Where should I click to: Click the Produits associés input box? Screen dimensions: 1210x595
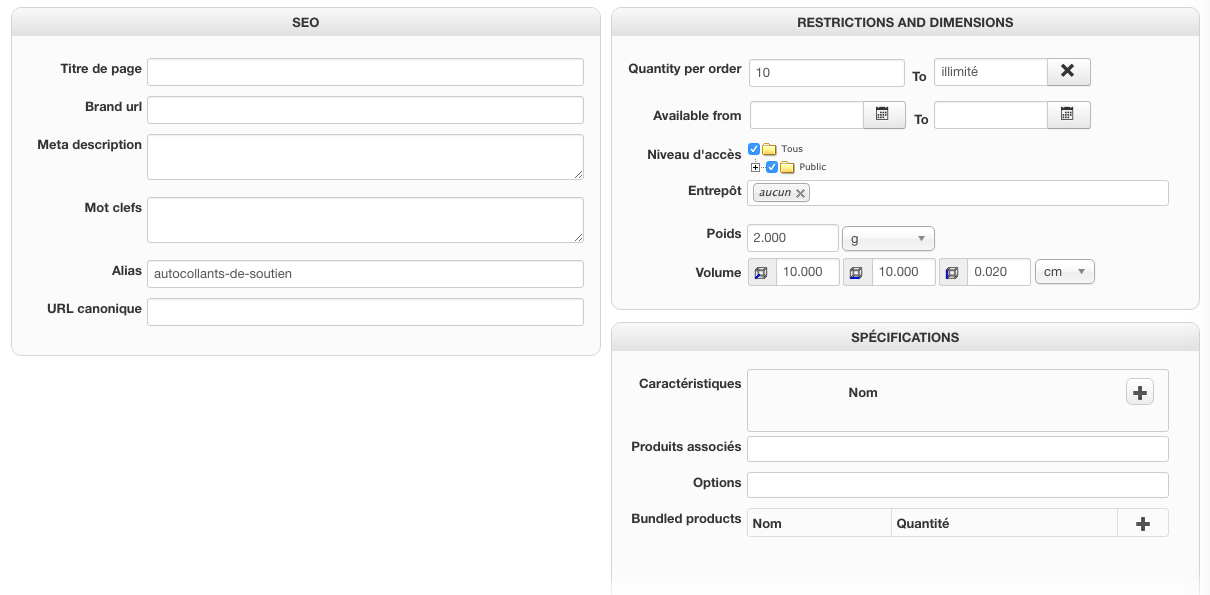957,449
